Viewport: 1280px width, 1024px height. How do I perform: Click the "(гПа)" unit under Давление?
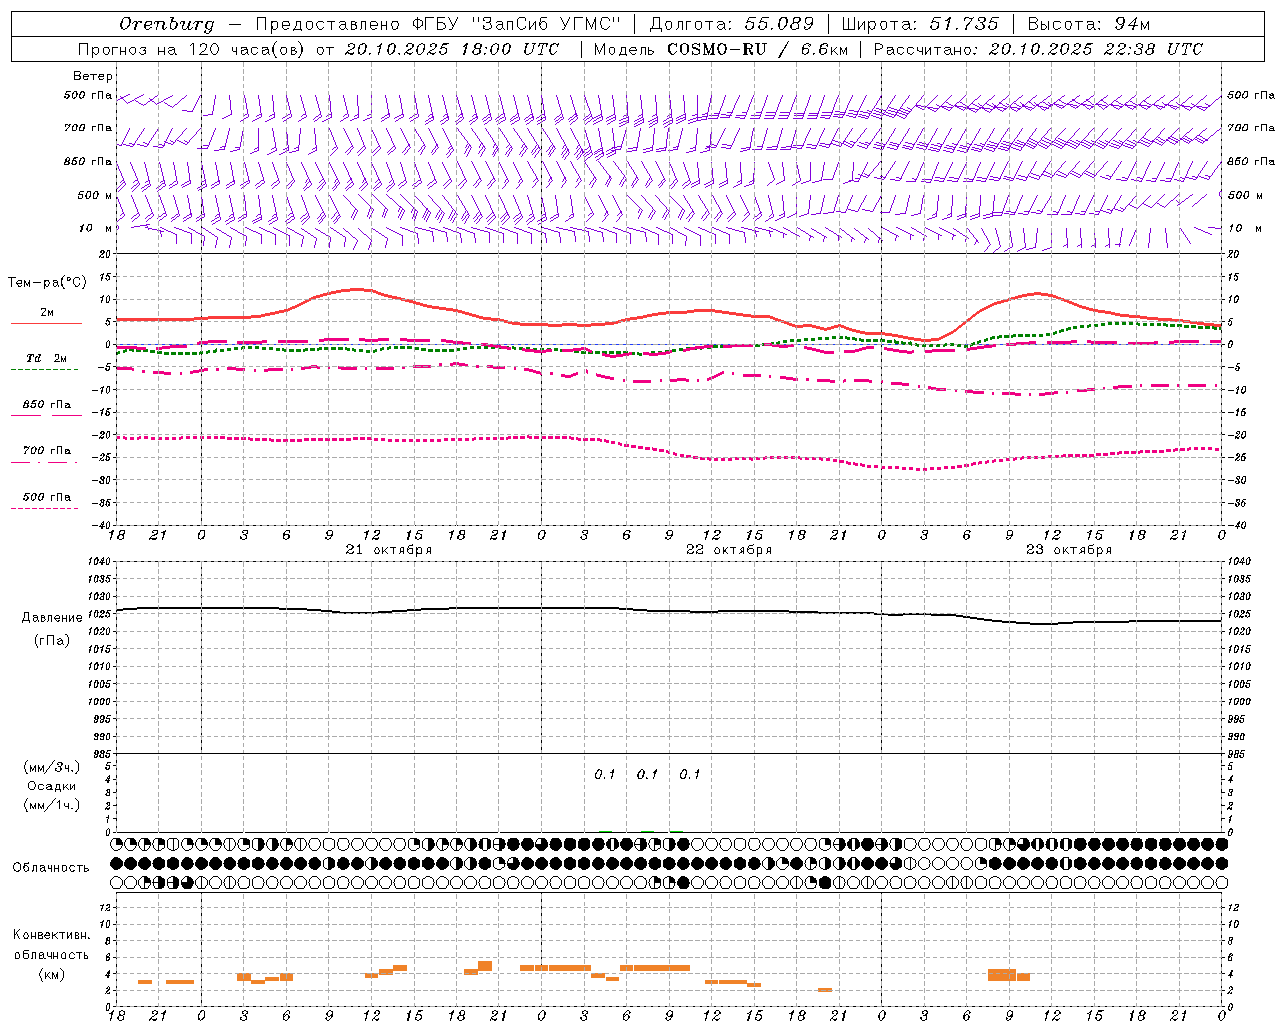point(52,641)
